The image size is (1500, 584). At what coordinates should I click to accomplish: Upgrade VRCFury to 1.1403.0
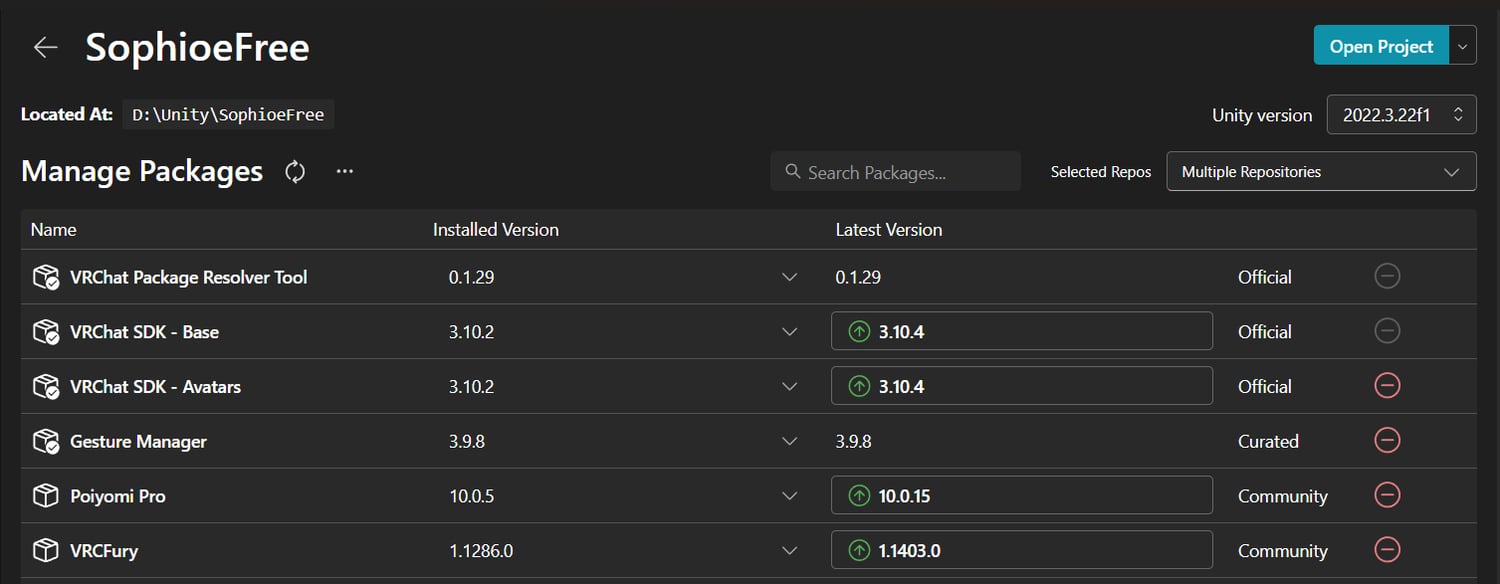pyautogui.click(x=1022, y=551)
